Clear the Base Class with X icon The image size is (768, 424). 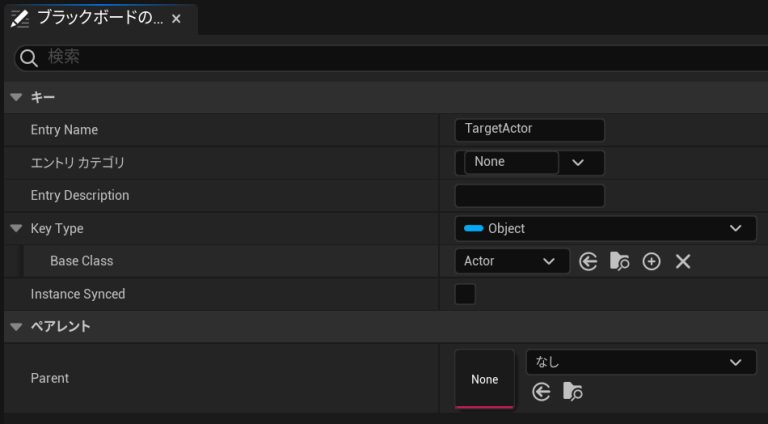[x=683, y=261]
